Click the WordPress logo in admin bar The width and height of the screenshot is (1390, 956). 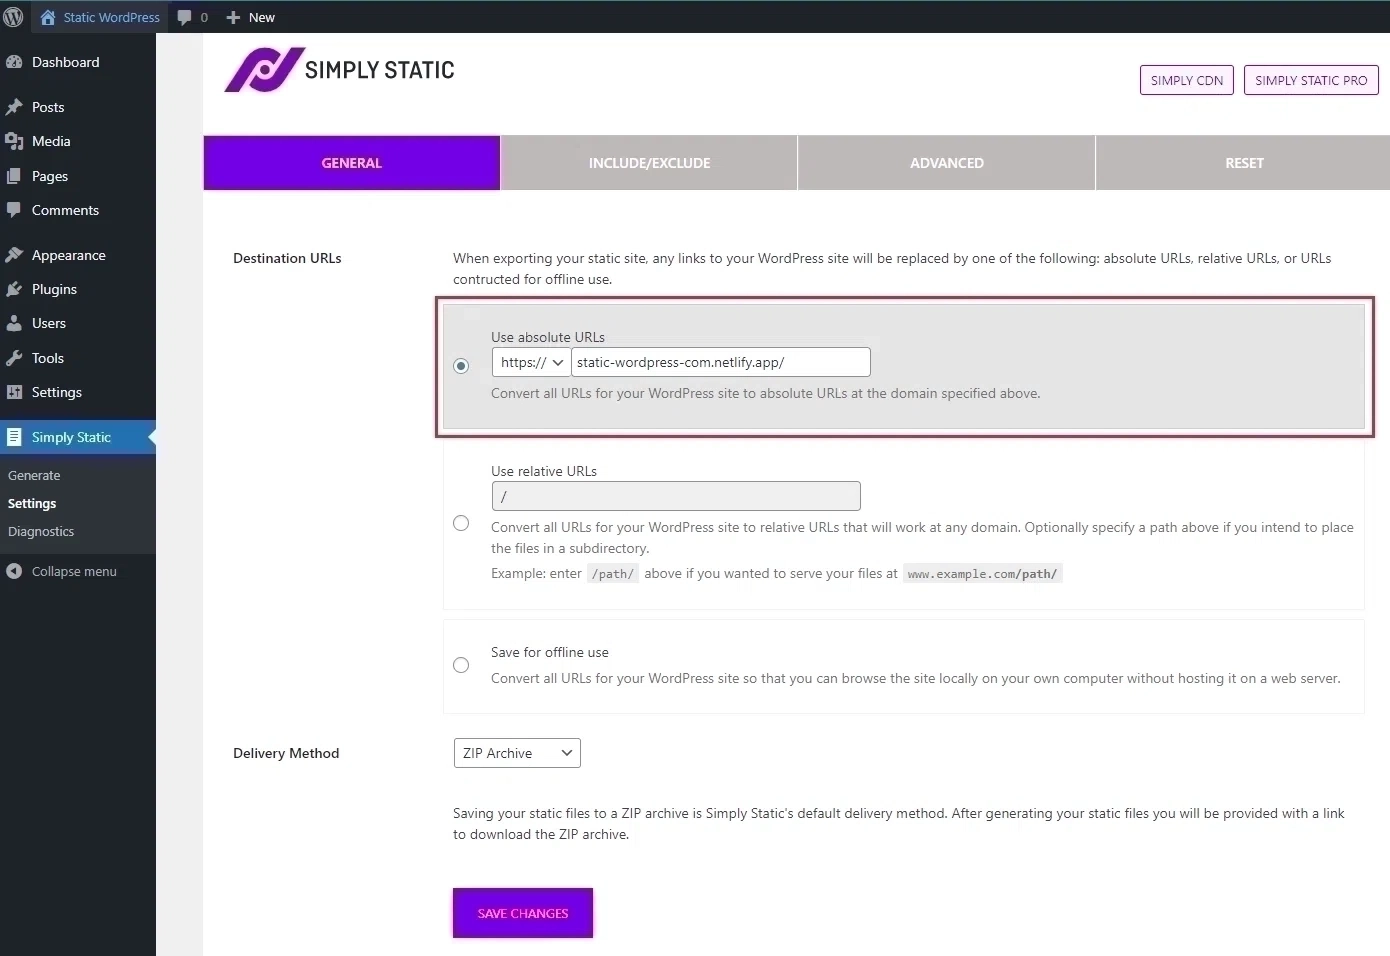(14, 16)
